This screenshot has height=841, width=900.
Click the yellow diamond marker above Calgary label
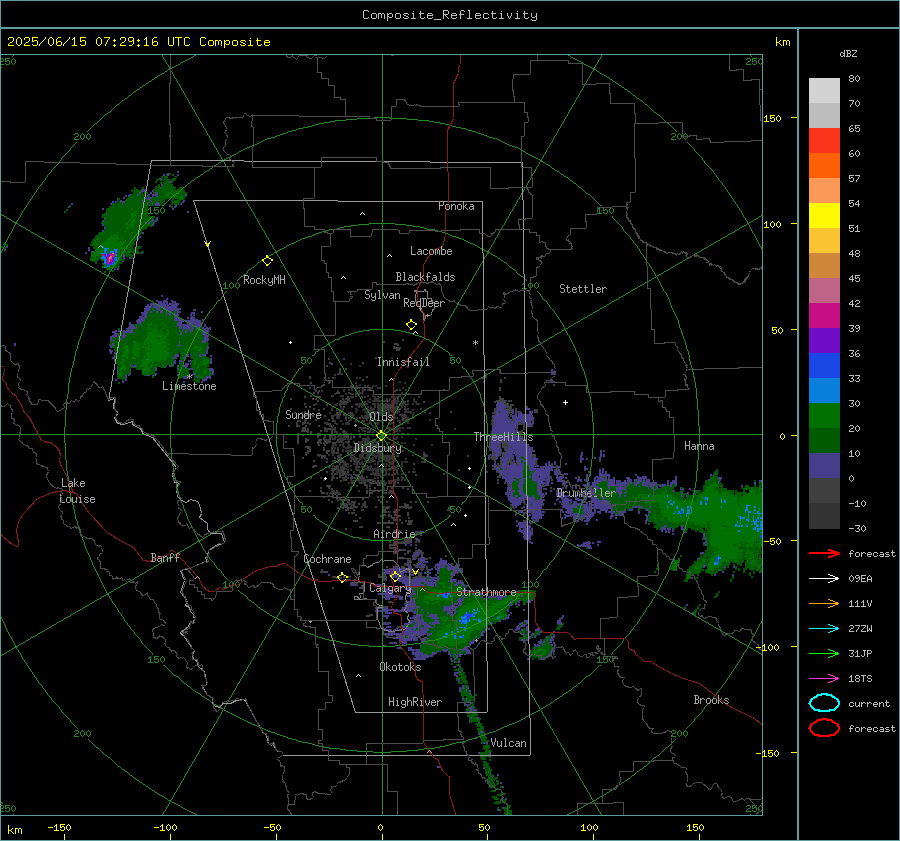[395, 576]
